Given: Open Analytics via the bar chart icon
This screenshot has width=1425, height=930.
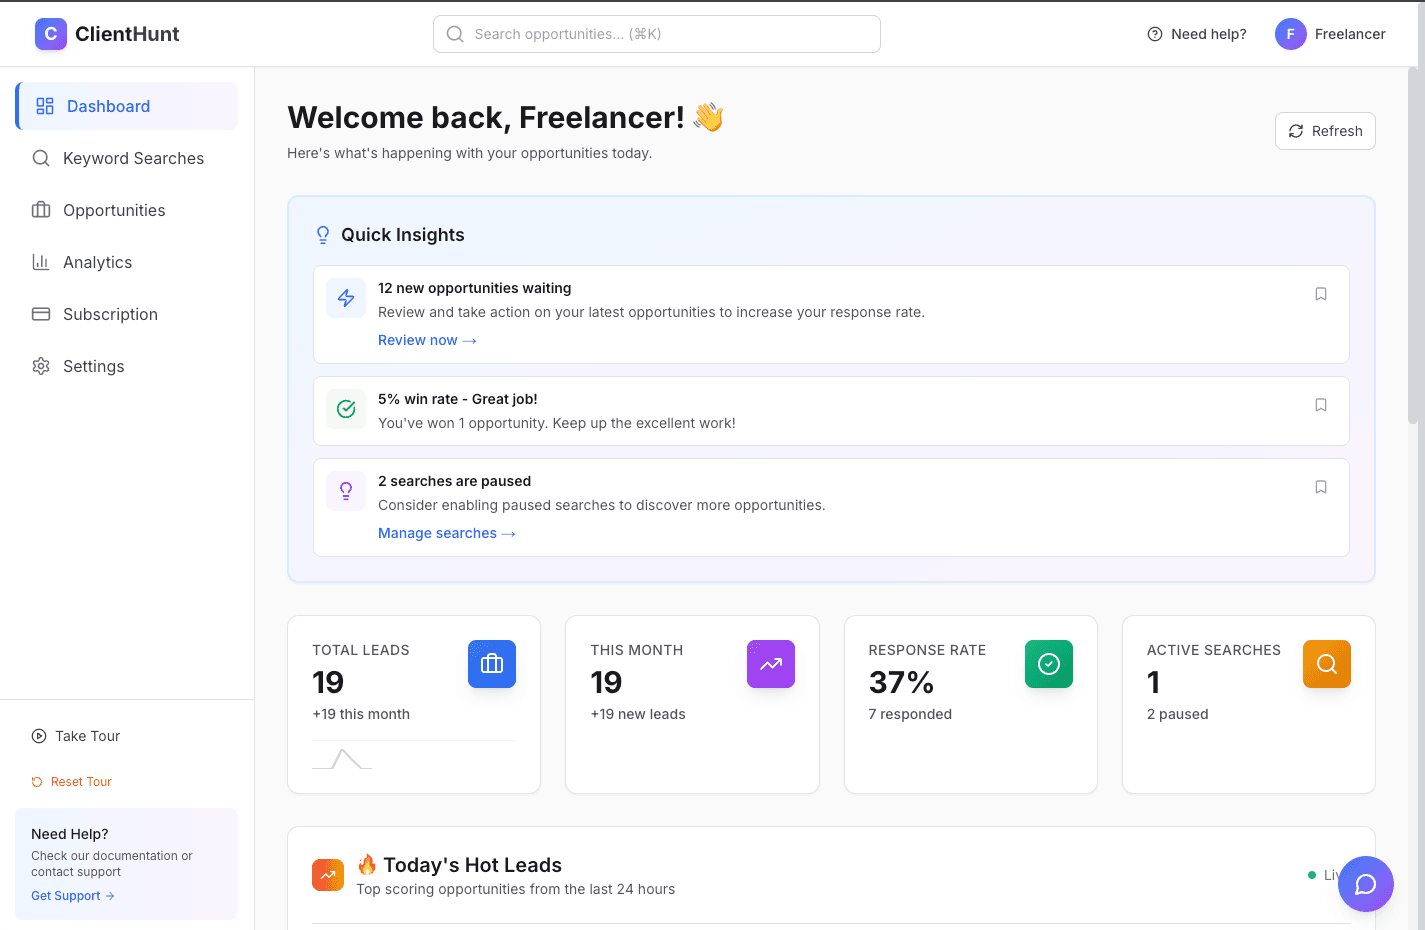Looking at the screenshot, I should click(41, 262).
